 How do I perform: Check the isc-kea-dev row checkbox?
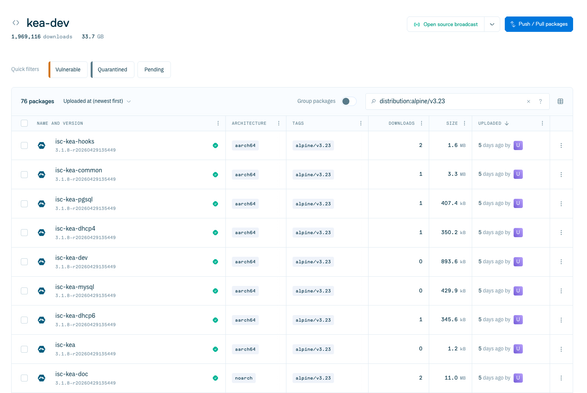click(x=24, y=262)
